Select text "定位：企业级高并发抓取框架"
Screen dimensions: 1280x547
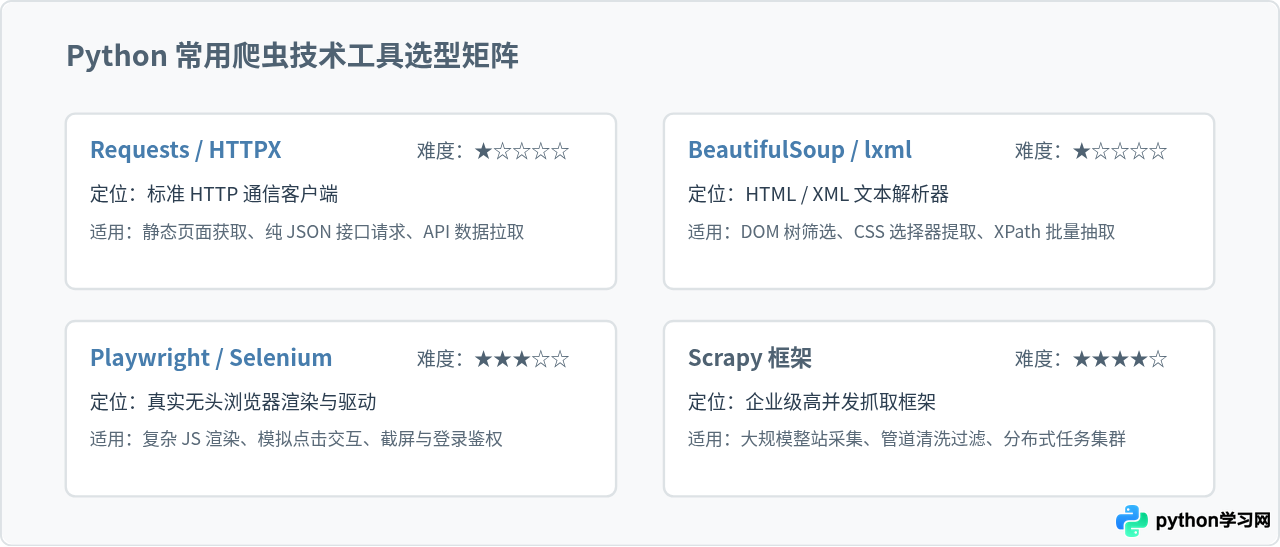pyautogui.click(x=812, y=402)
